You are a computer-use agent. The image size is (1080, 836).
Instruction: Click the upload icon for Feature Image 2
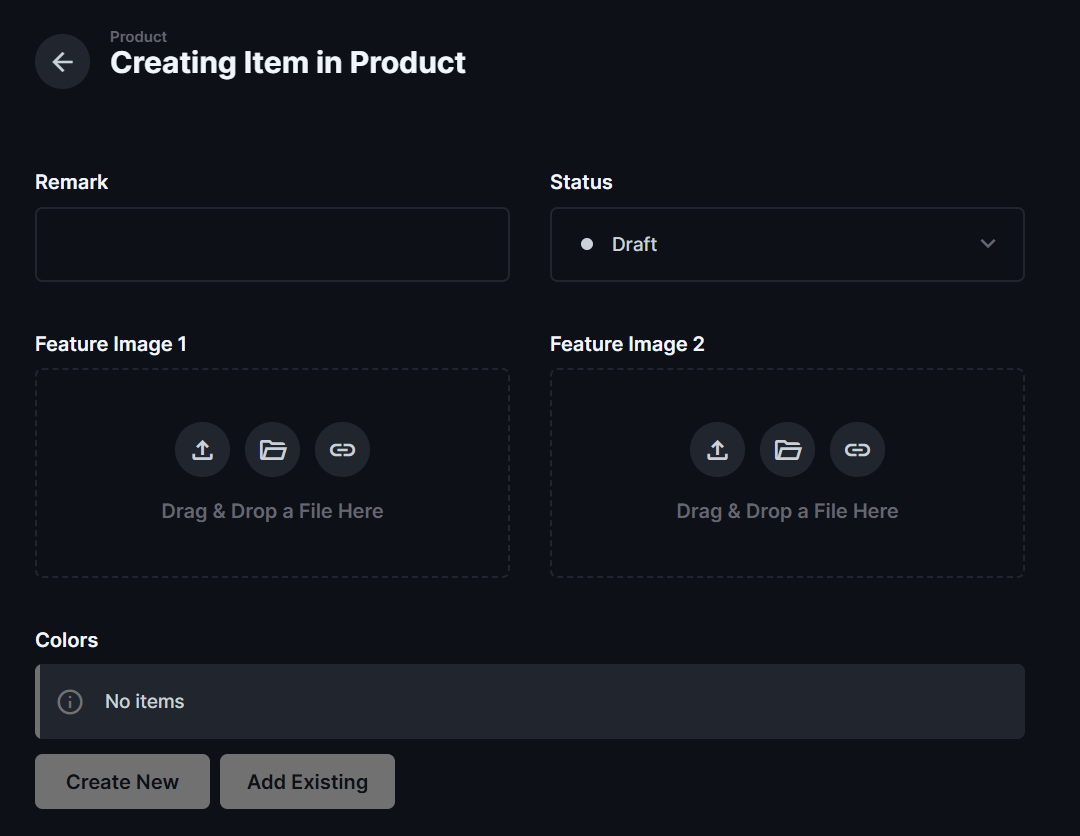coord(717,449)
